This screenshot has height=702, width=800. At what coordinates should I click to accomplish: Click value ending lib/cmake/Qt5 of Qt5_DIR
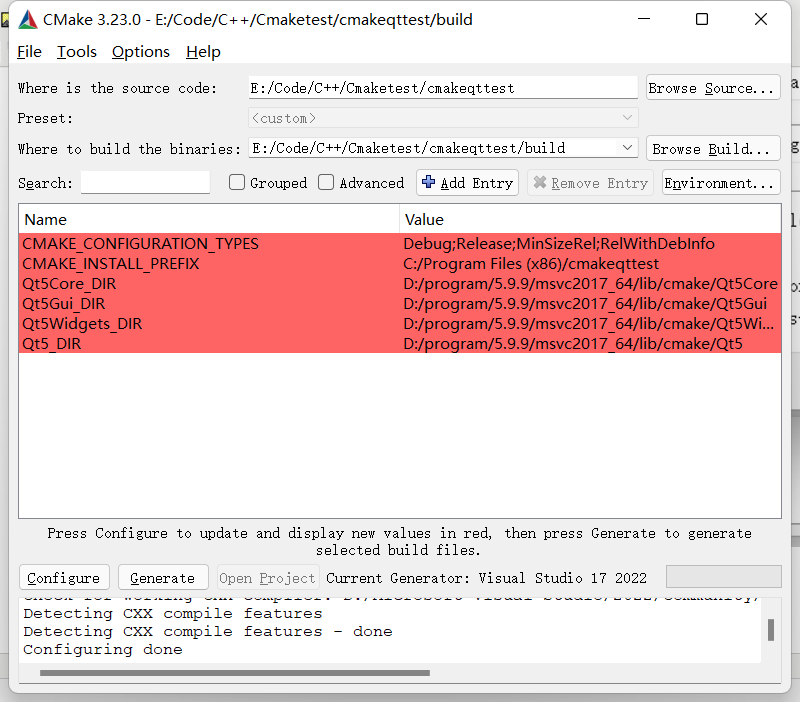pyautogui.click(x=572, y=343)
